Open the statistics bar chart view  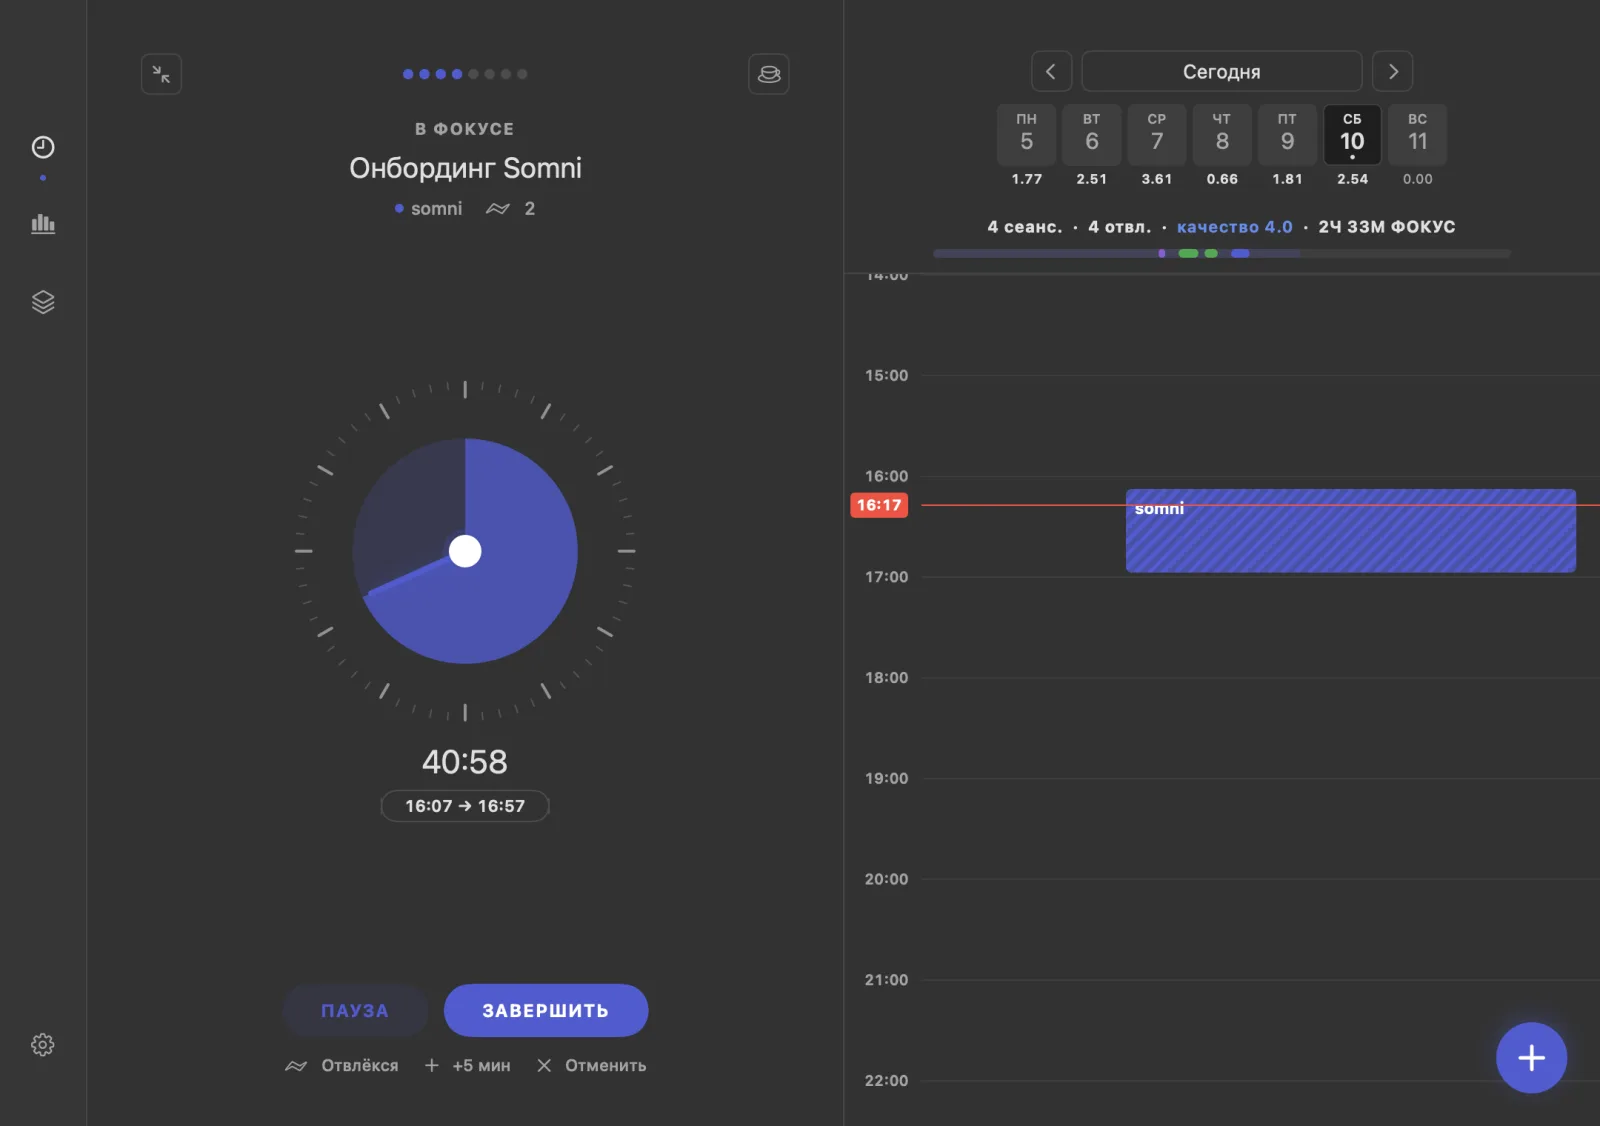tap(43, 223)
